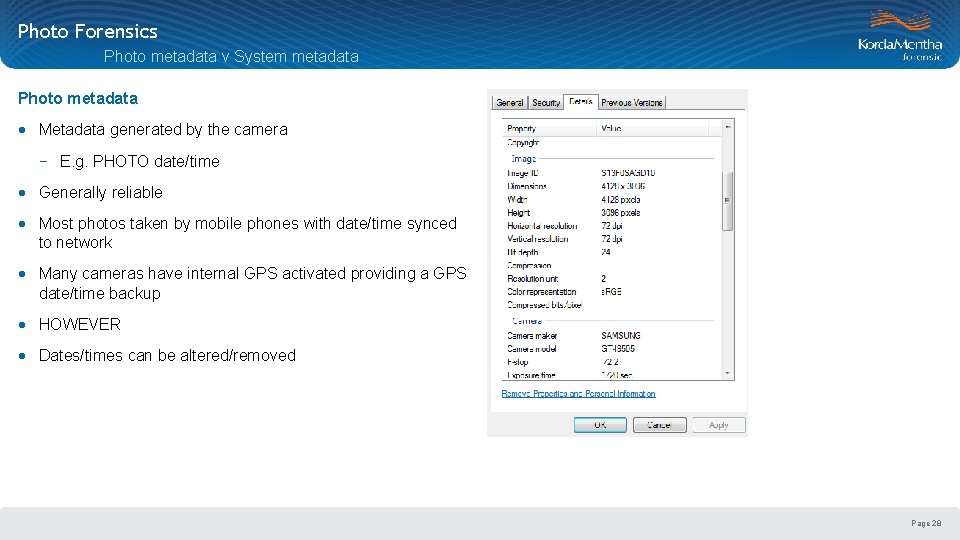This screenshot has height=540, width=960.
Task: Click the 'sRGB' color representation value
Action: [x=611, y=292]
